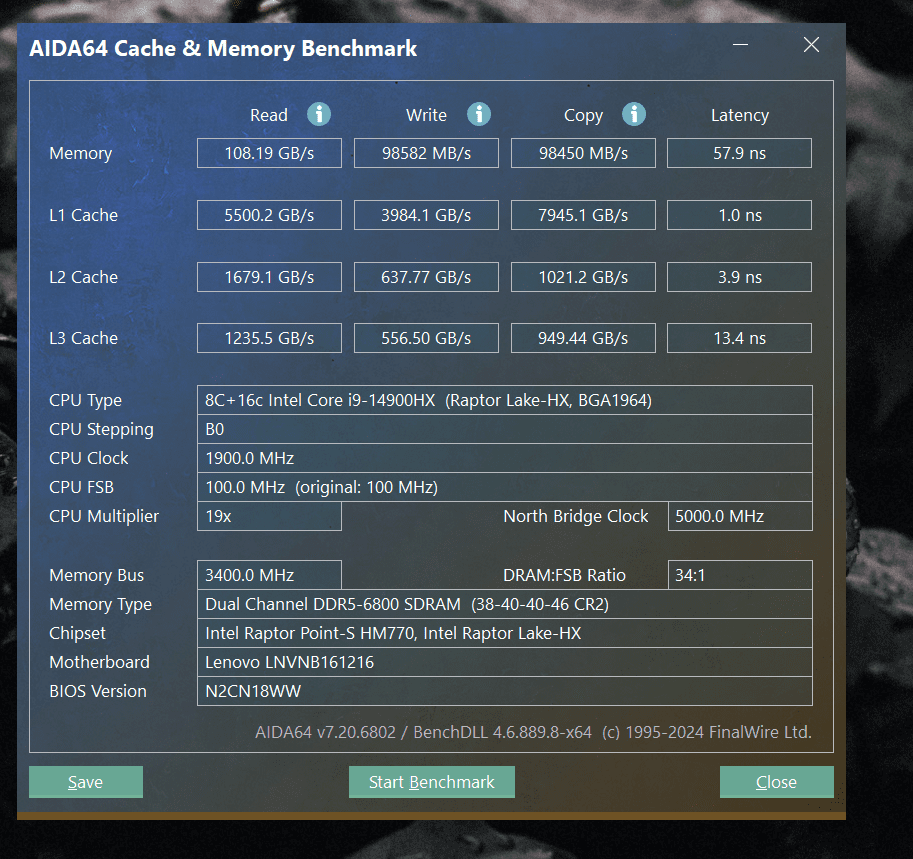Select L1 Cache latency 1.0 ns
The width and height of the screenshot is (913, 859).
739,215
